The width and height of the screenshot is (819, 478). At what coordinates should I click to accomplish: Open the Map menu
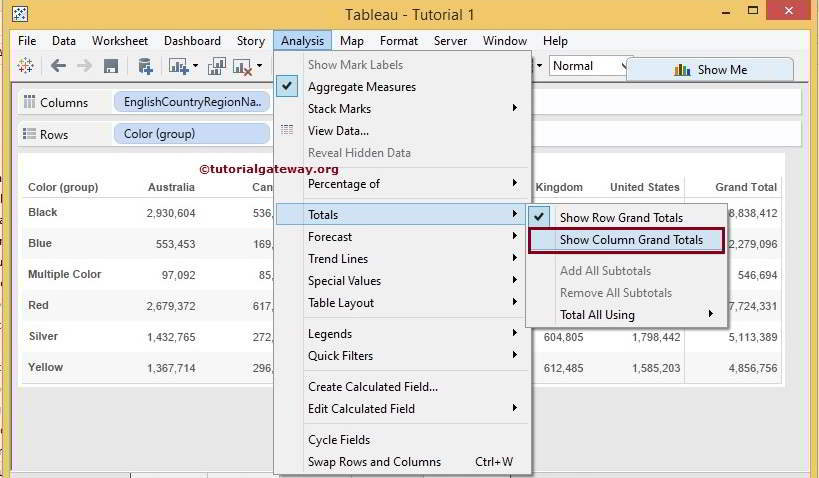pos(352,41)
